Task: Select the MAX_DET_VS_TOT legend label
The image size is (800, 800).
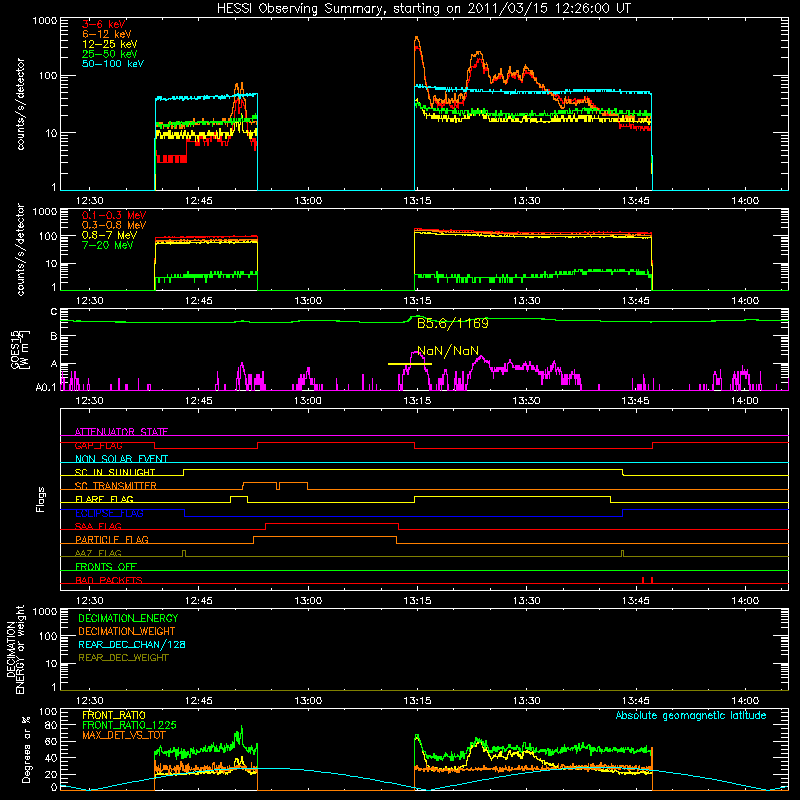Action: coord(124,735)
